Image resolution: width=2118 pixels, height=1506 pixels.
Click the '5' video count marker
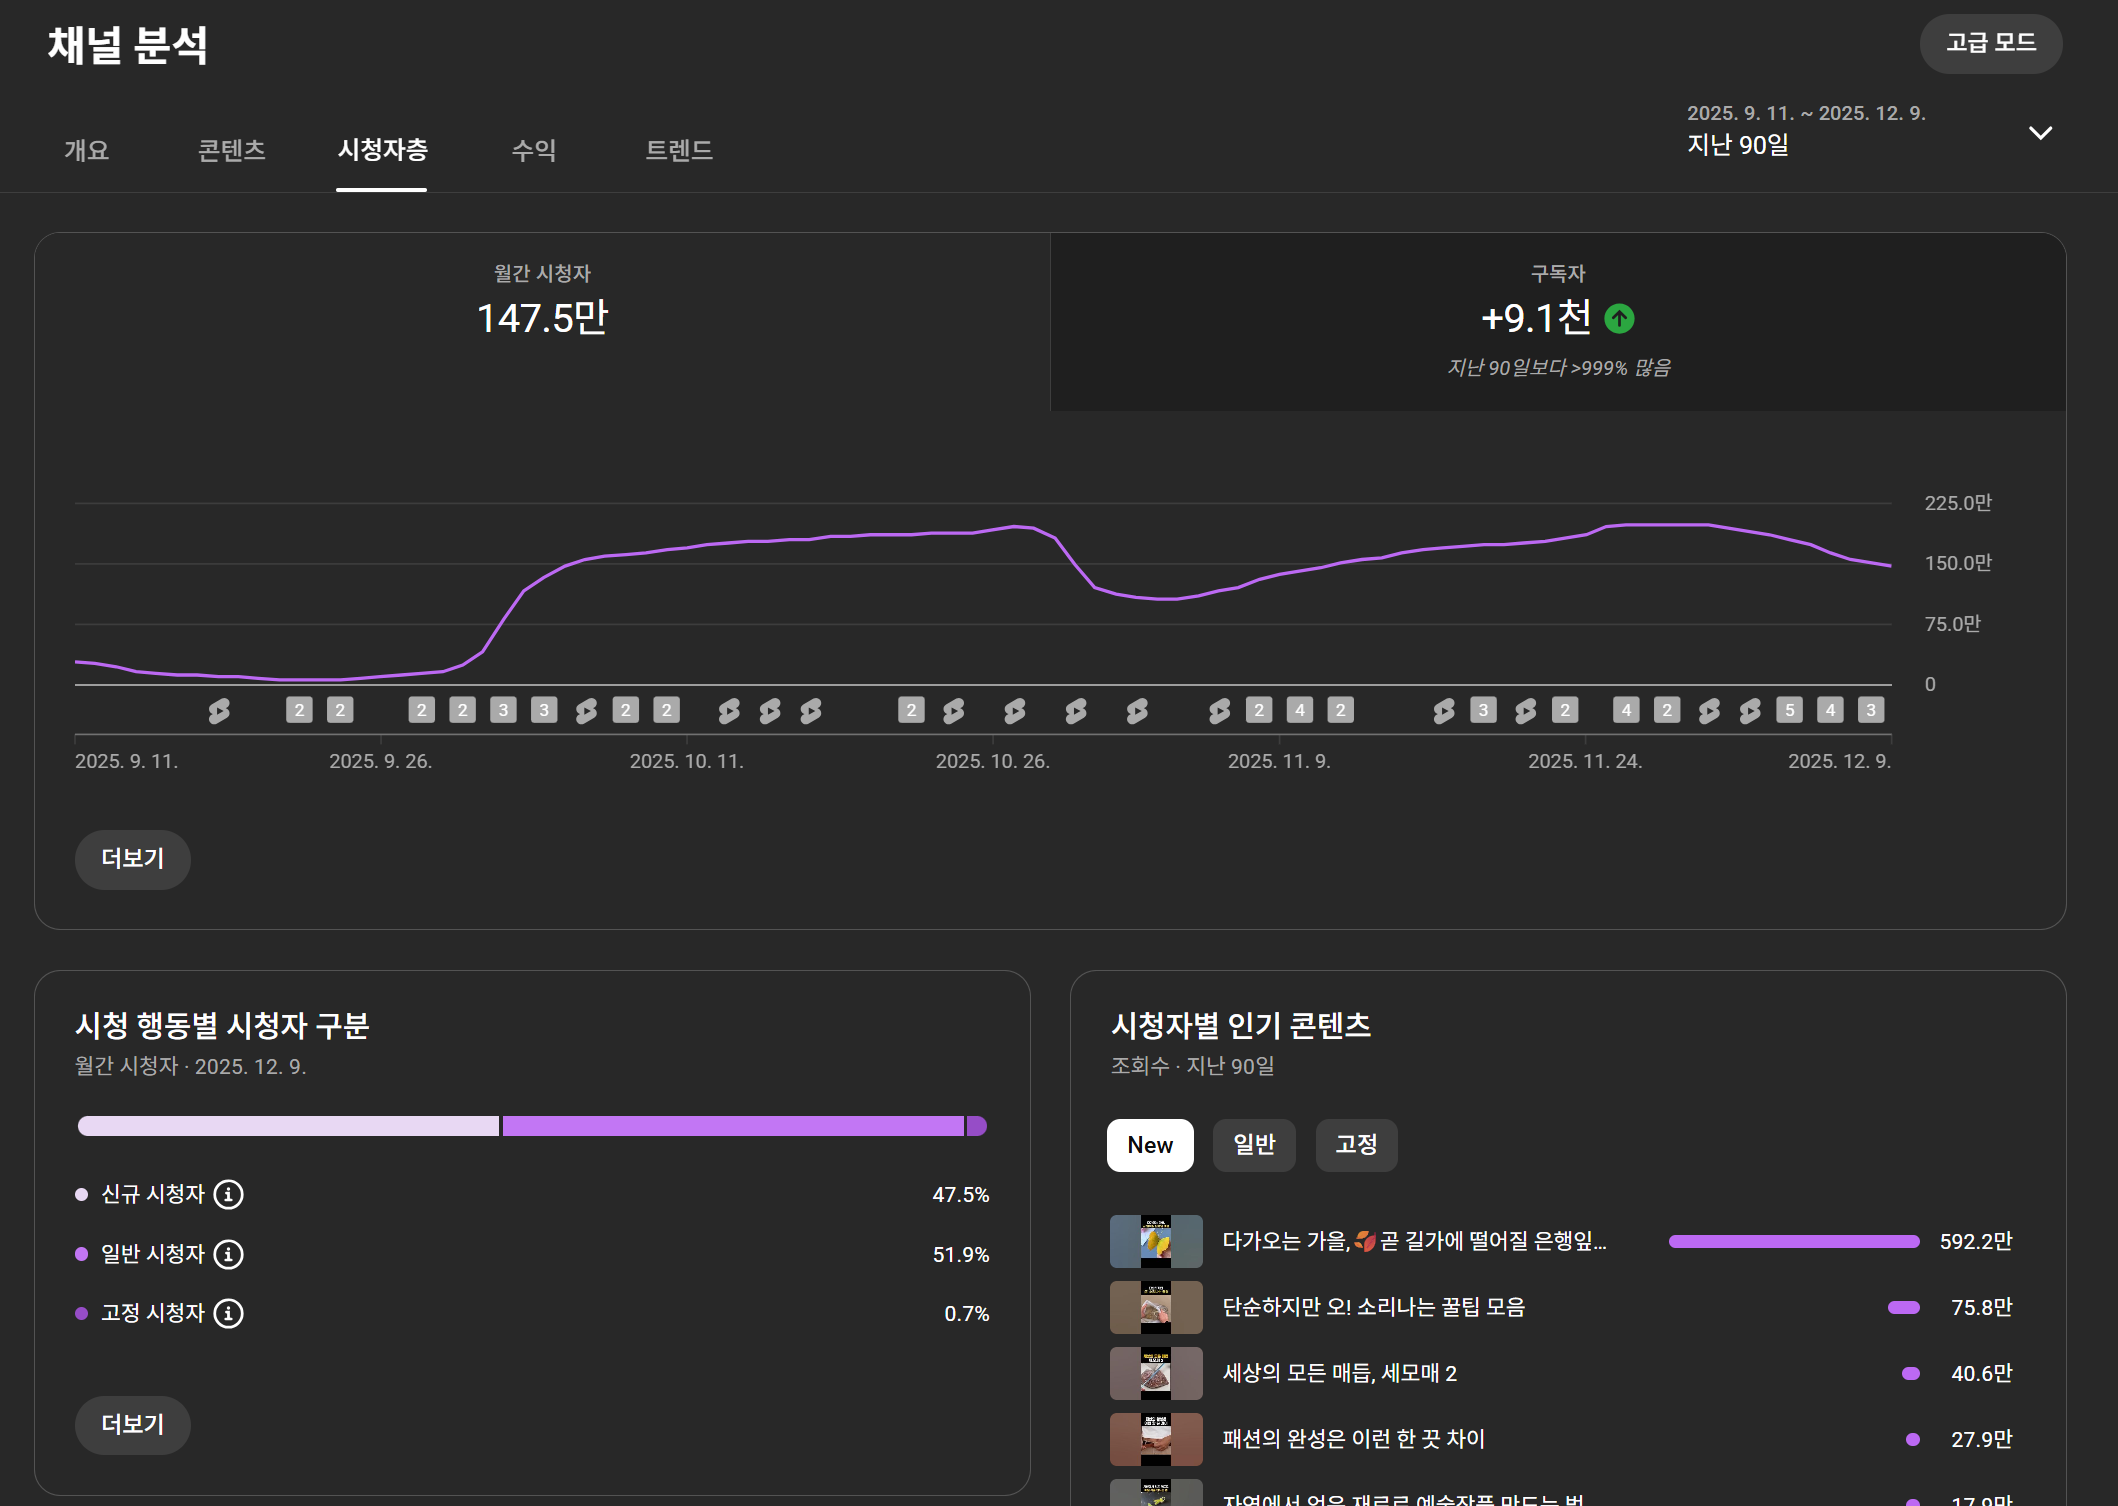click(1789, 710)
